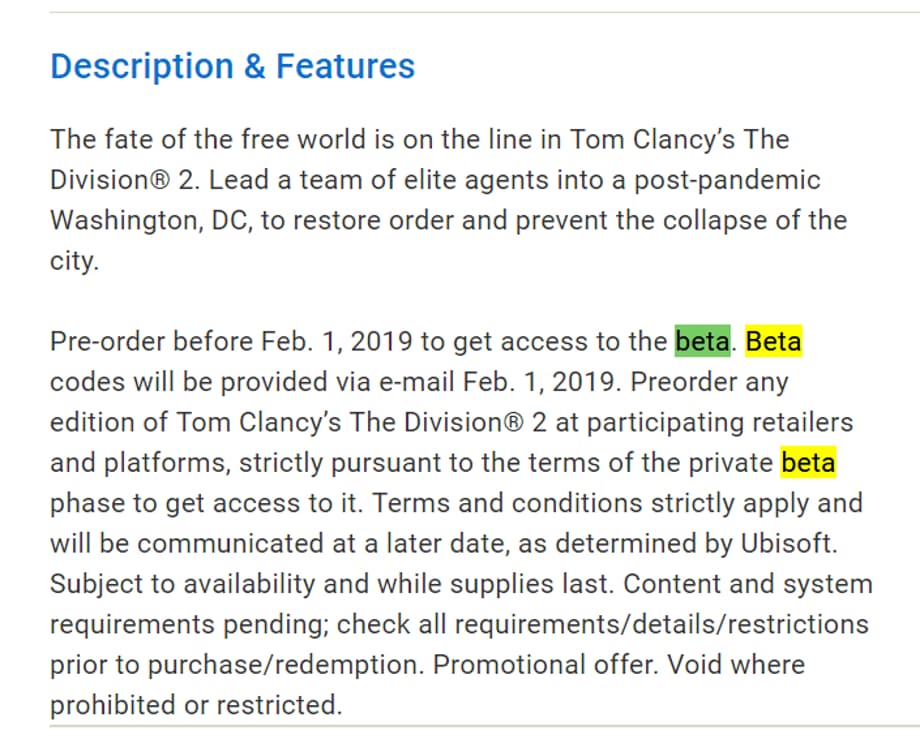The height and width of the screenshot is (739, 920).
Task: Click the yellow-highlighted capitalized "Beta"
Action: (773, 342)
